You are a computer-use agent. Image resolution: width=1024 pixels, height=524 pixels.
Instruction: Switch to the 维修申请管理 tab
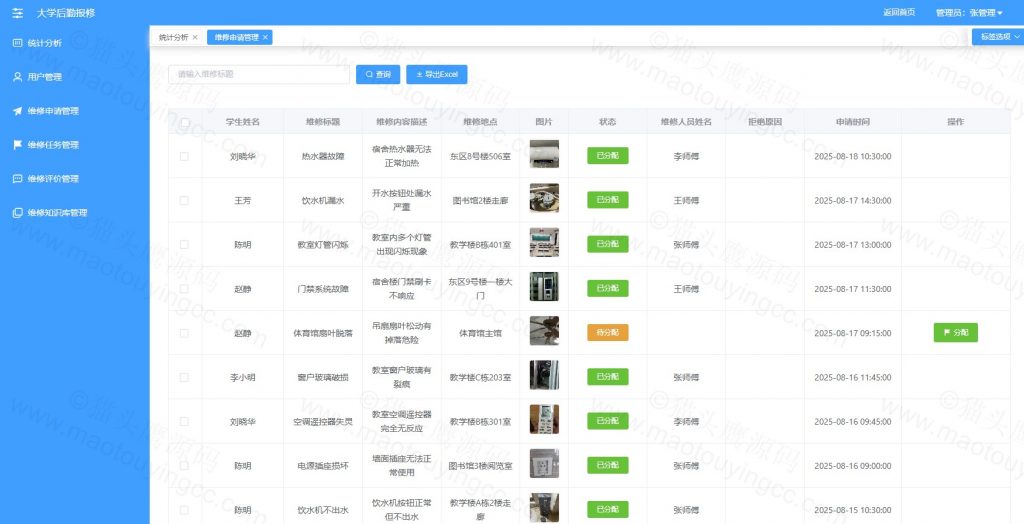point(236,38)
